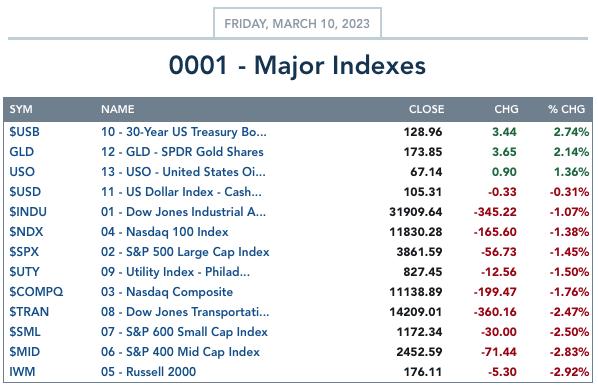Screen dimensions: 598x388
Task: Sort by CHG column header
Action: [506, 109]
